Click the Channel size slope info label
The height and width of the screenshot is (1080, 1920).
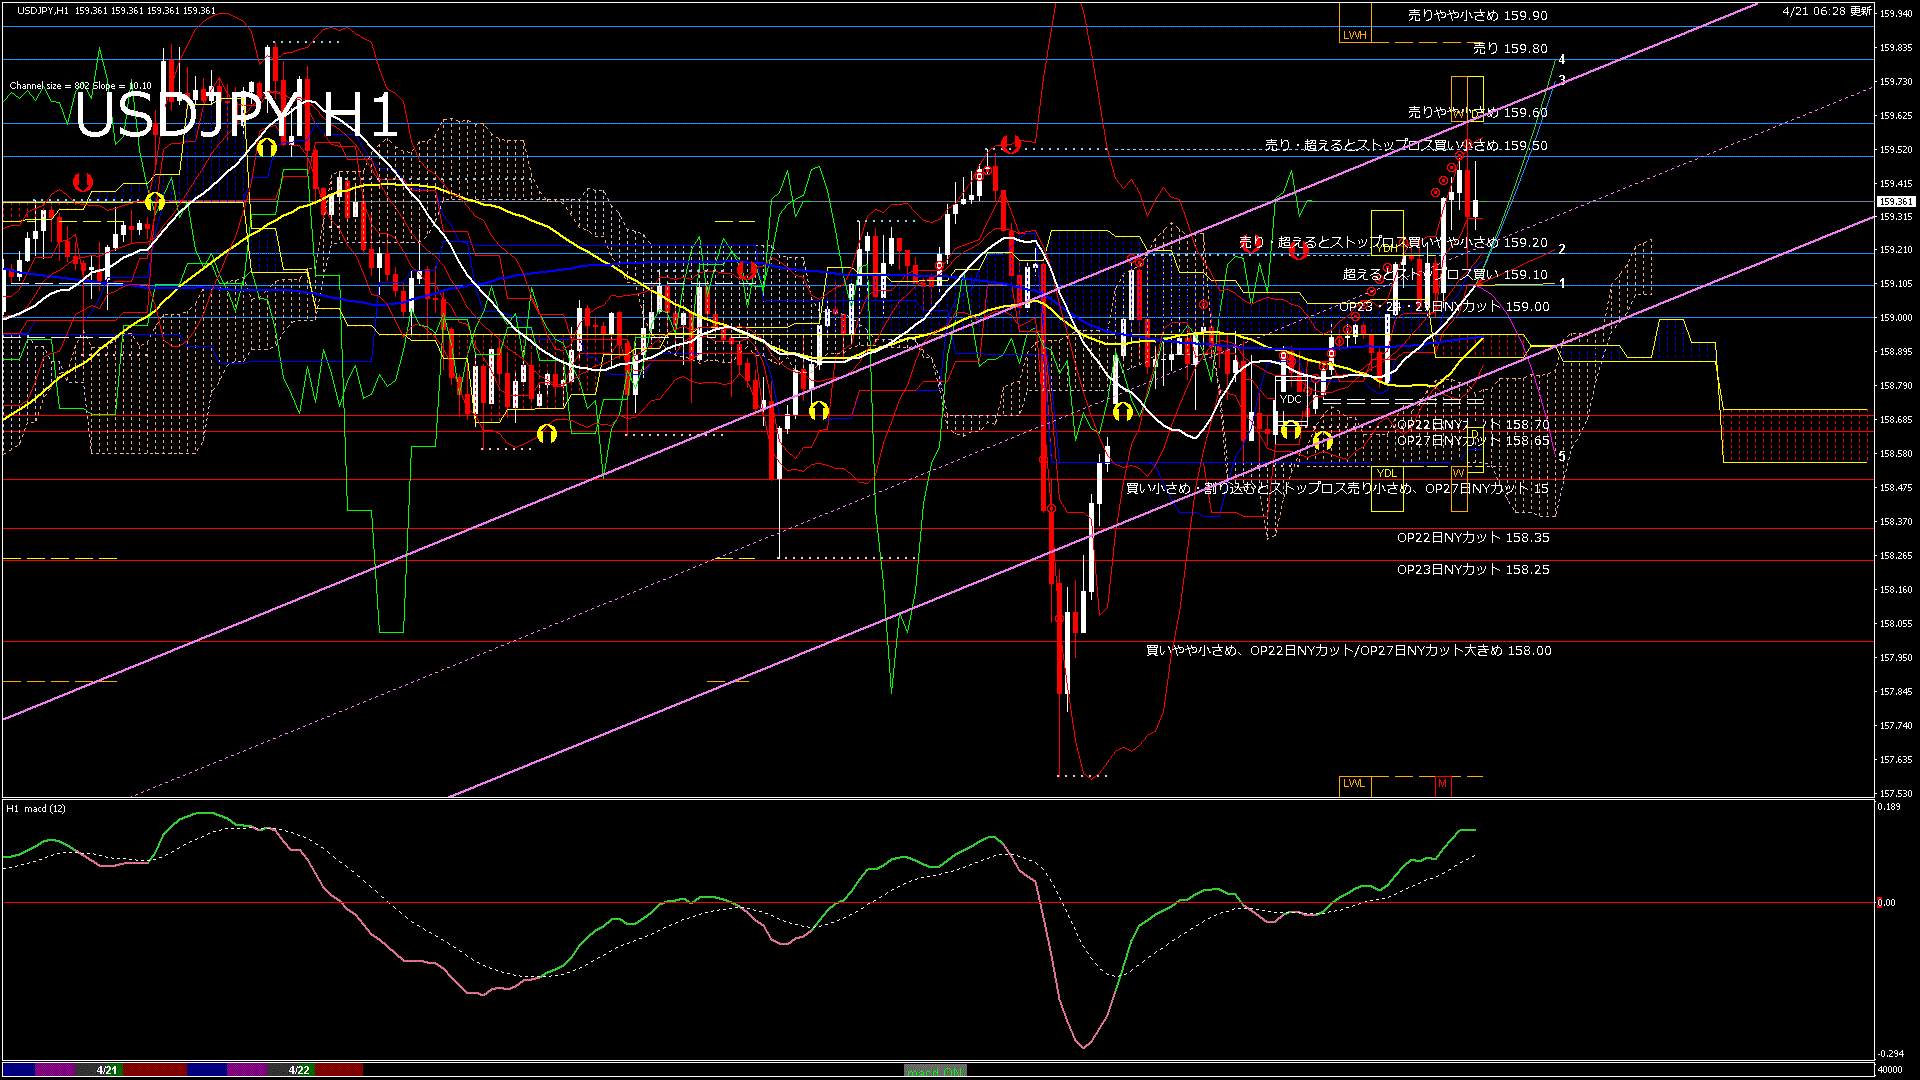click(x=80, y=86)
